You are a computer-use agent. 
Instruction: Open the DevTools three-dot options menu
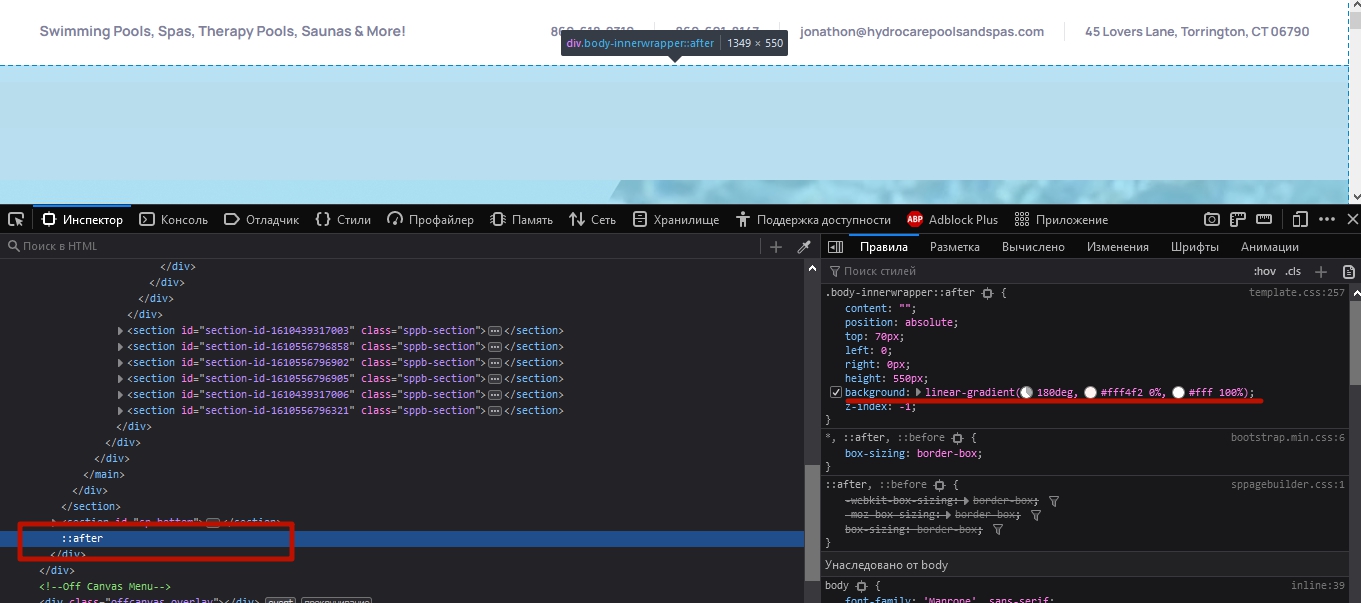point(1327,220)
